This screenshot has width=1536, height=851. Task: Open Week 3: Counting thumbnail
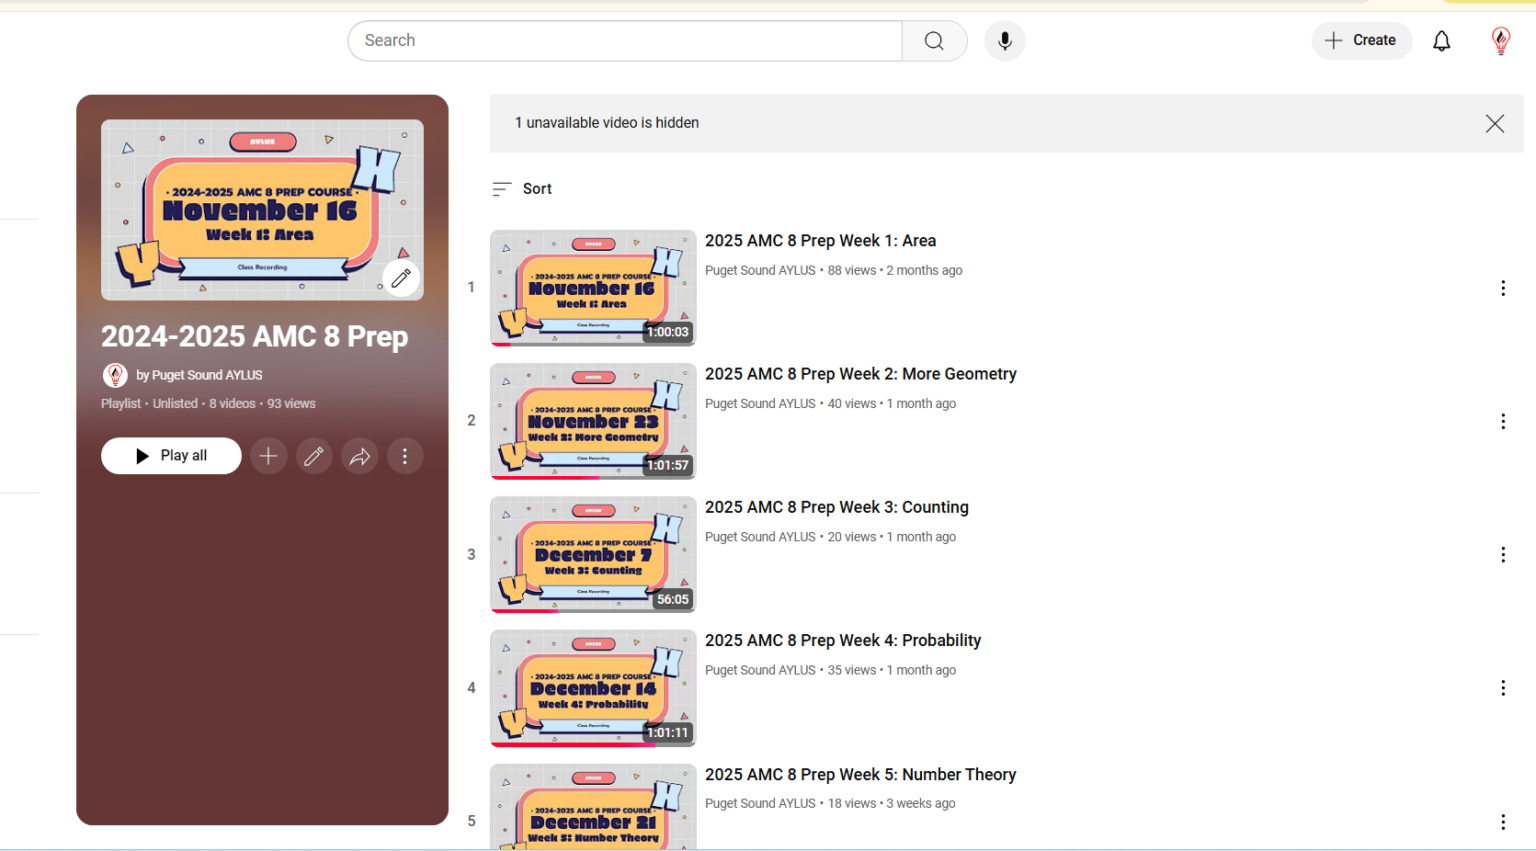tap(593, 554)
